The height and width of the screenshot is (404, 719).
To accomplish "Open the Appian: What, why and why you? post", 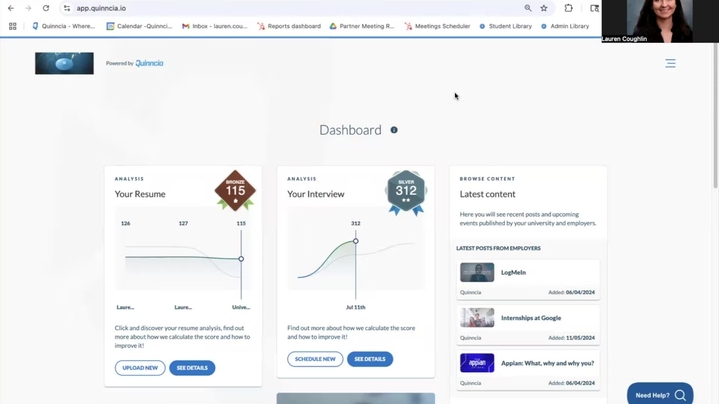I will [x=528, y=371].
